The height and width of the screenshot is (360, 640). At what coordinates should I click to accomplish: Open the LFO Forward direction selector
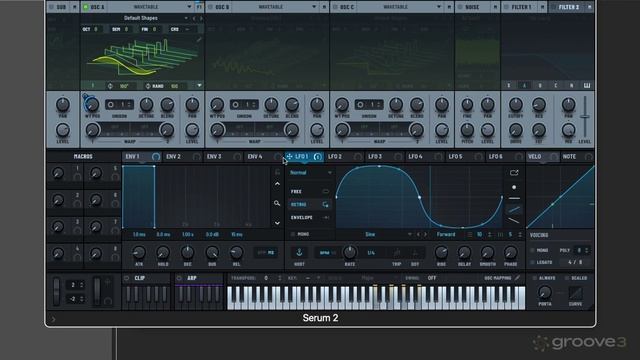tap(446, 235)
